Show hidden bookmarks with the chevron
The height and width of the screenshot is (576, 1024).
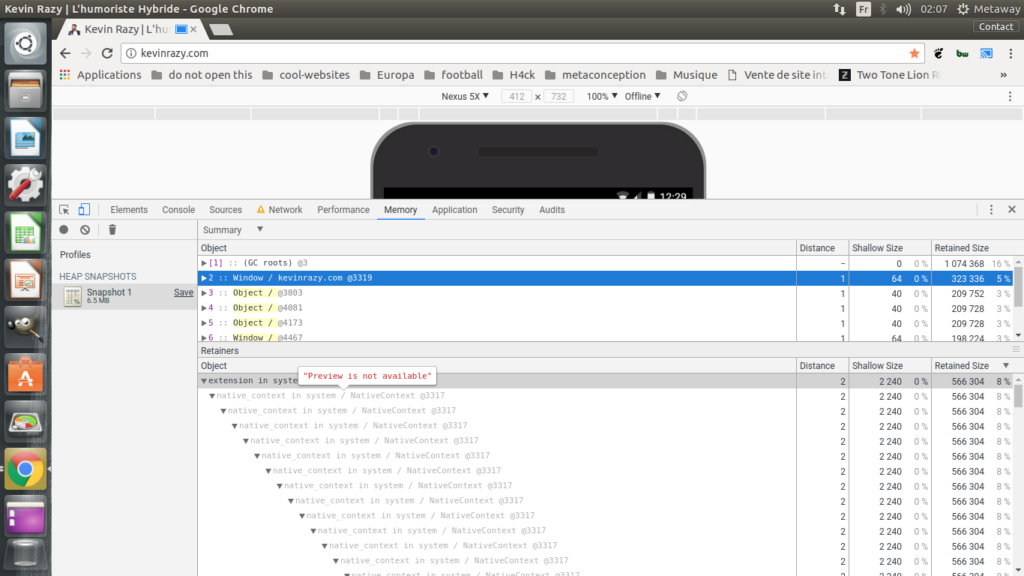coord(1003,75)
